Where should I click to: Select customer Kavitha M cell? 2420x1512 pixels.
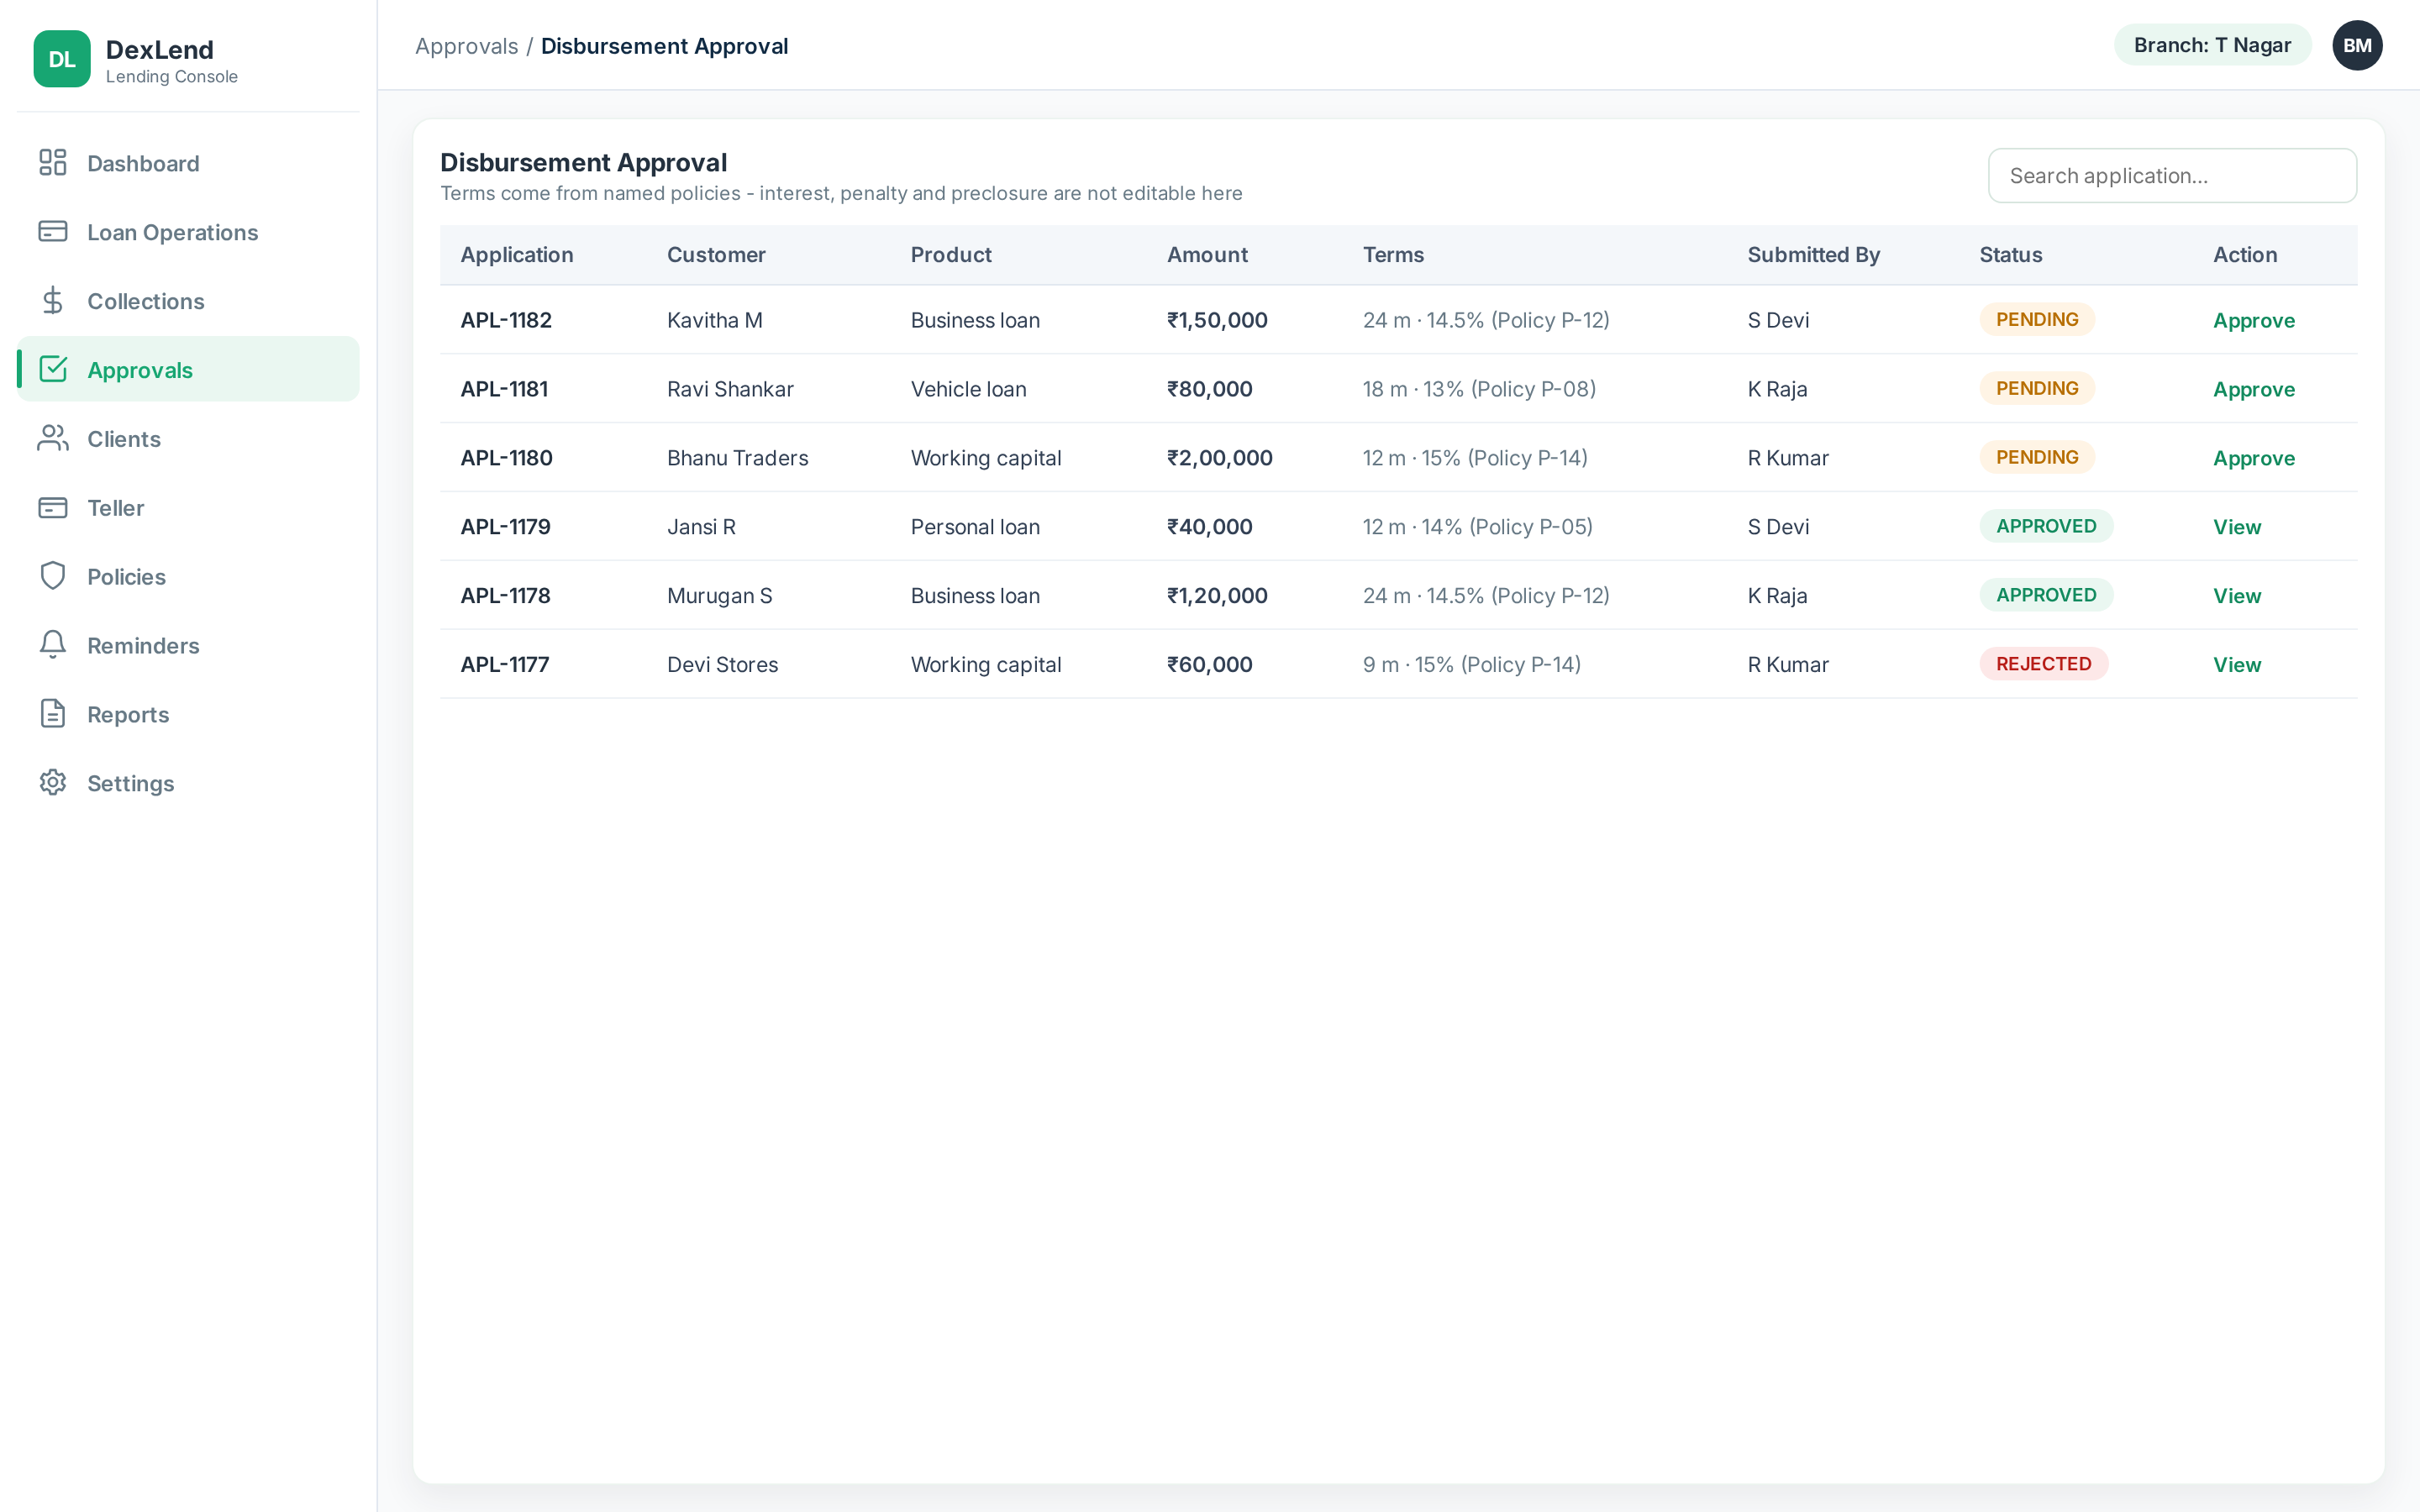coord(714,321)
